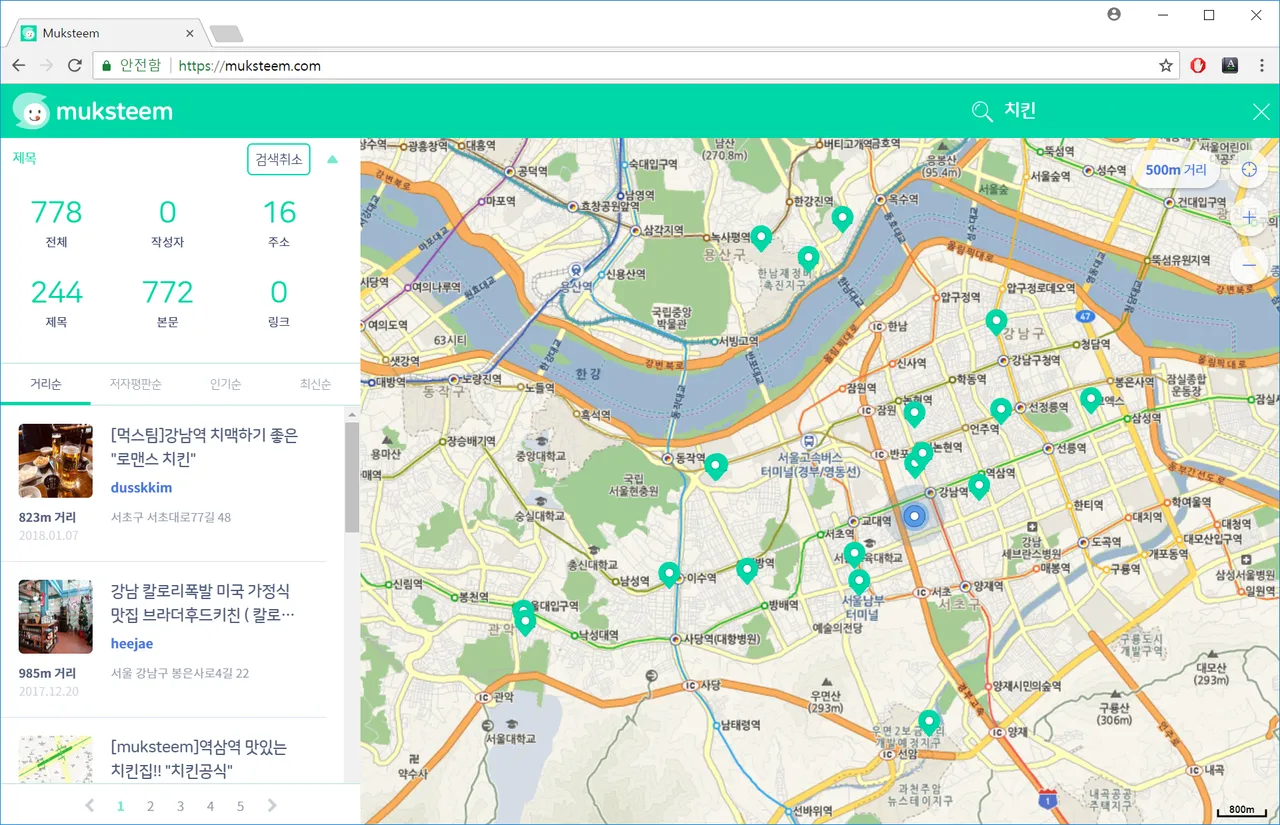This screenshot has width=1280, height=825.
Task: Go to results page 3
Action: click(181, 806)
